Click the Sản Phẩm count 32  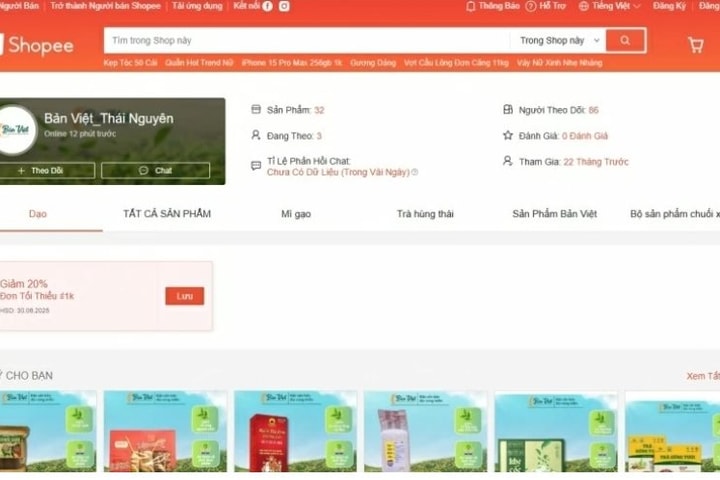(319, 110)
